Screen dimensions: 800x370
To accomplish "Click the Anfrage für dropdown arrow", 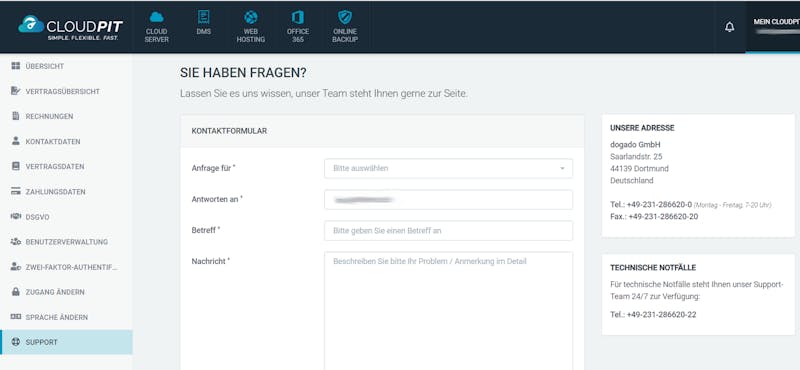I will click(x=562, y=168).
